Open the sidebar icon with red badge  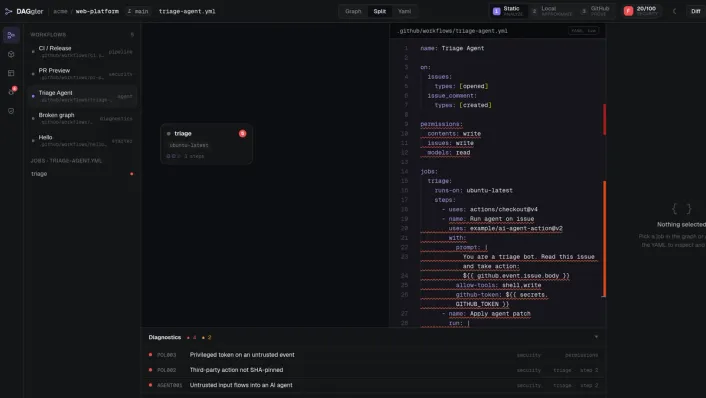click(x=11, y=92)
